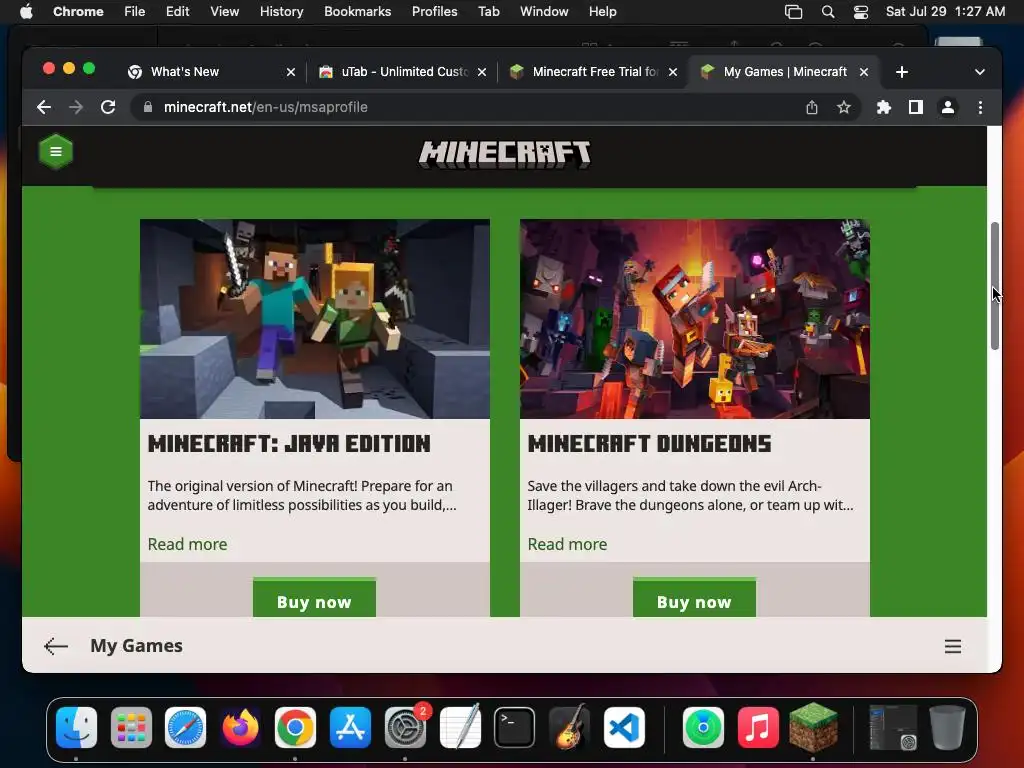Click Read more under Java Edition
The width and height of the screenshot is (1024, 768).
187,544
